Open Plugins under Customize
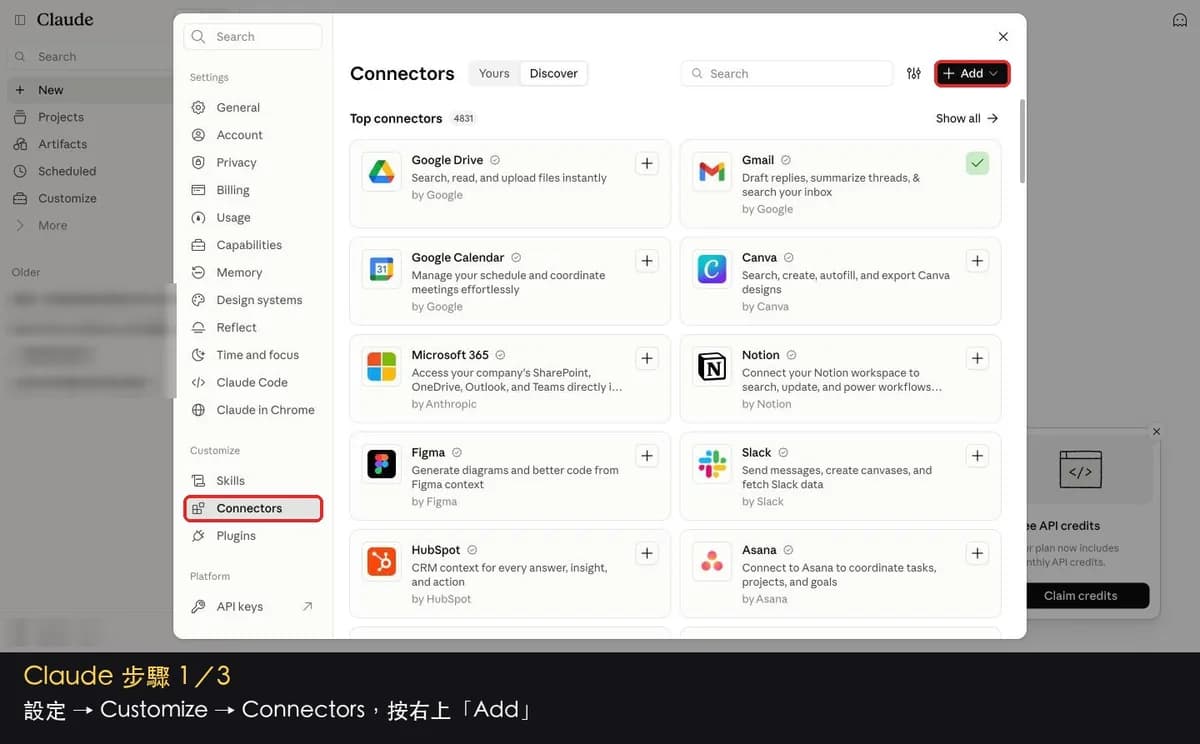1200x744 pixels. tap(253, 536)
